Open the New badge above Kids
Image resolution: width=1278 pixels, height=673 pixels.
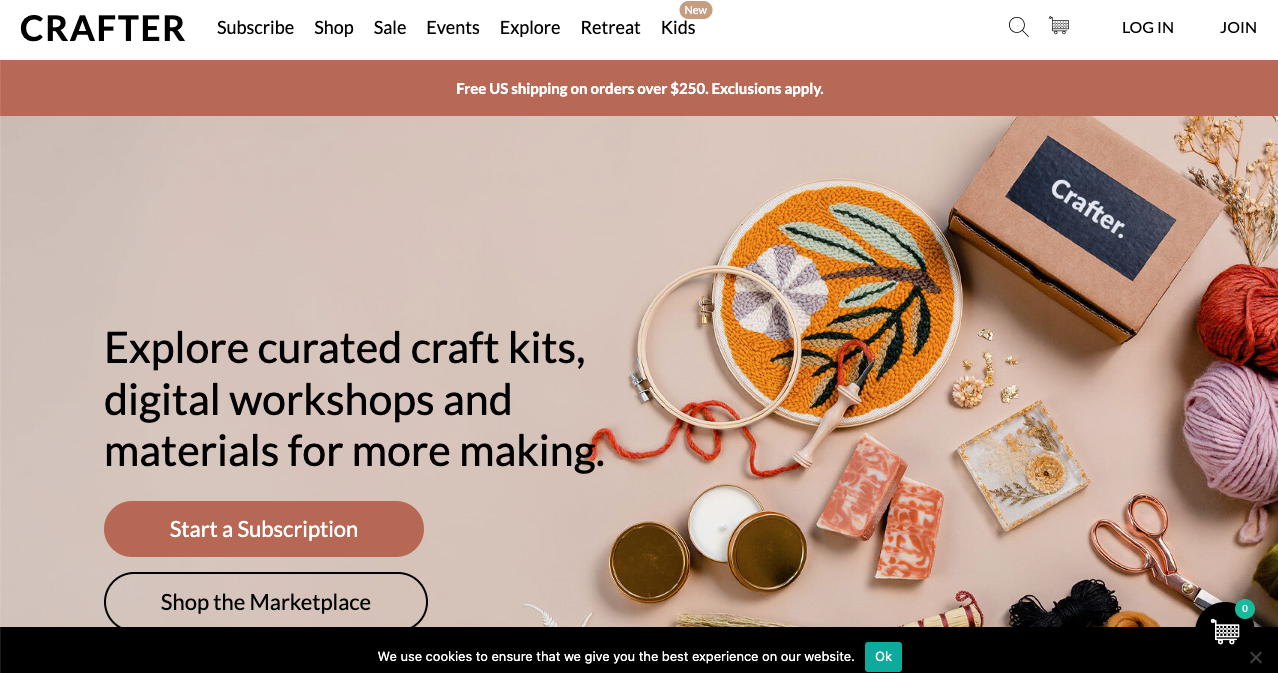[695, 10]
